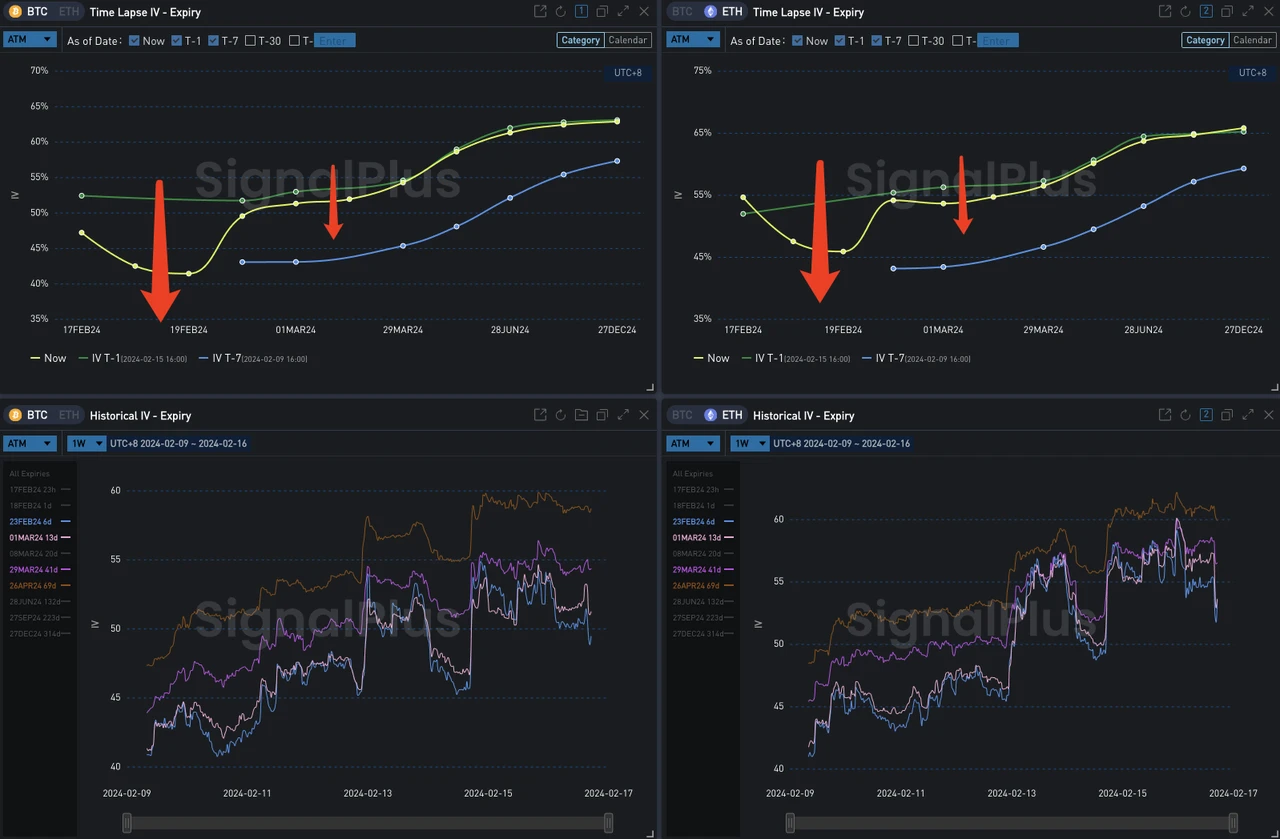
Task: Open the folder icon in BTC Historical IV header
Action: (581, 414)
